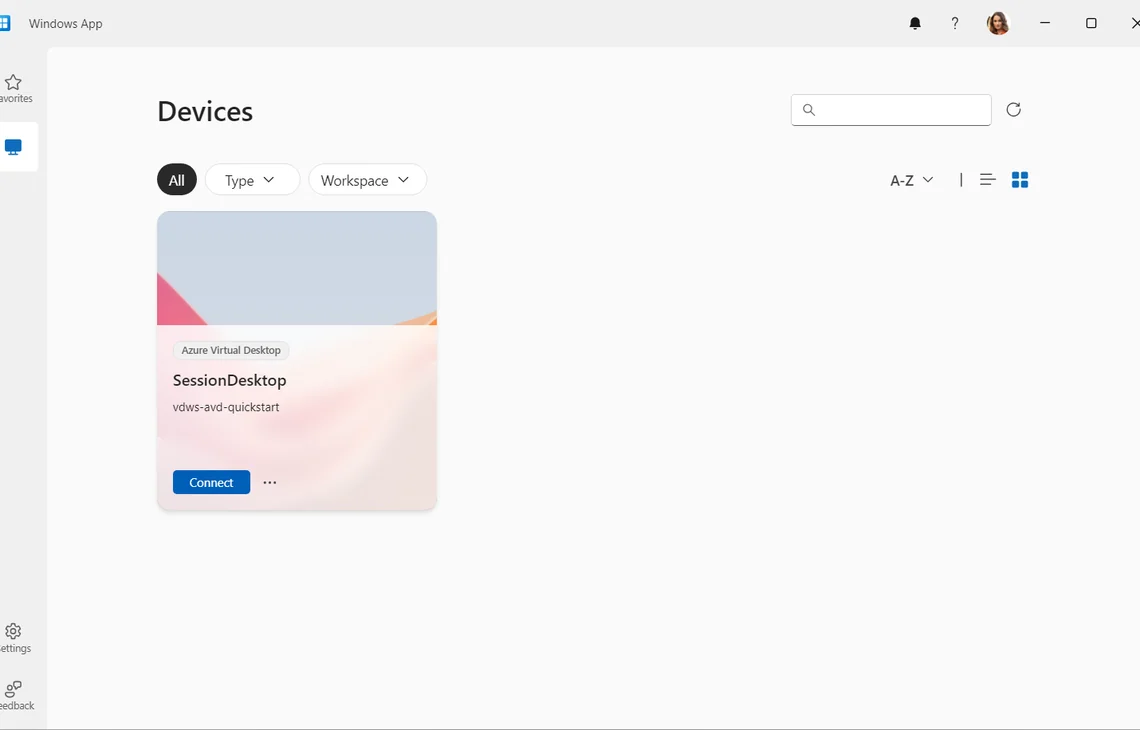Open the A-Z sort dropdown
This screenshot has height=730, width=1140.
click(x=912, y=180)
